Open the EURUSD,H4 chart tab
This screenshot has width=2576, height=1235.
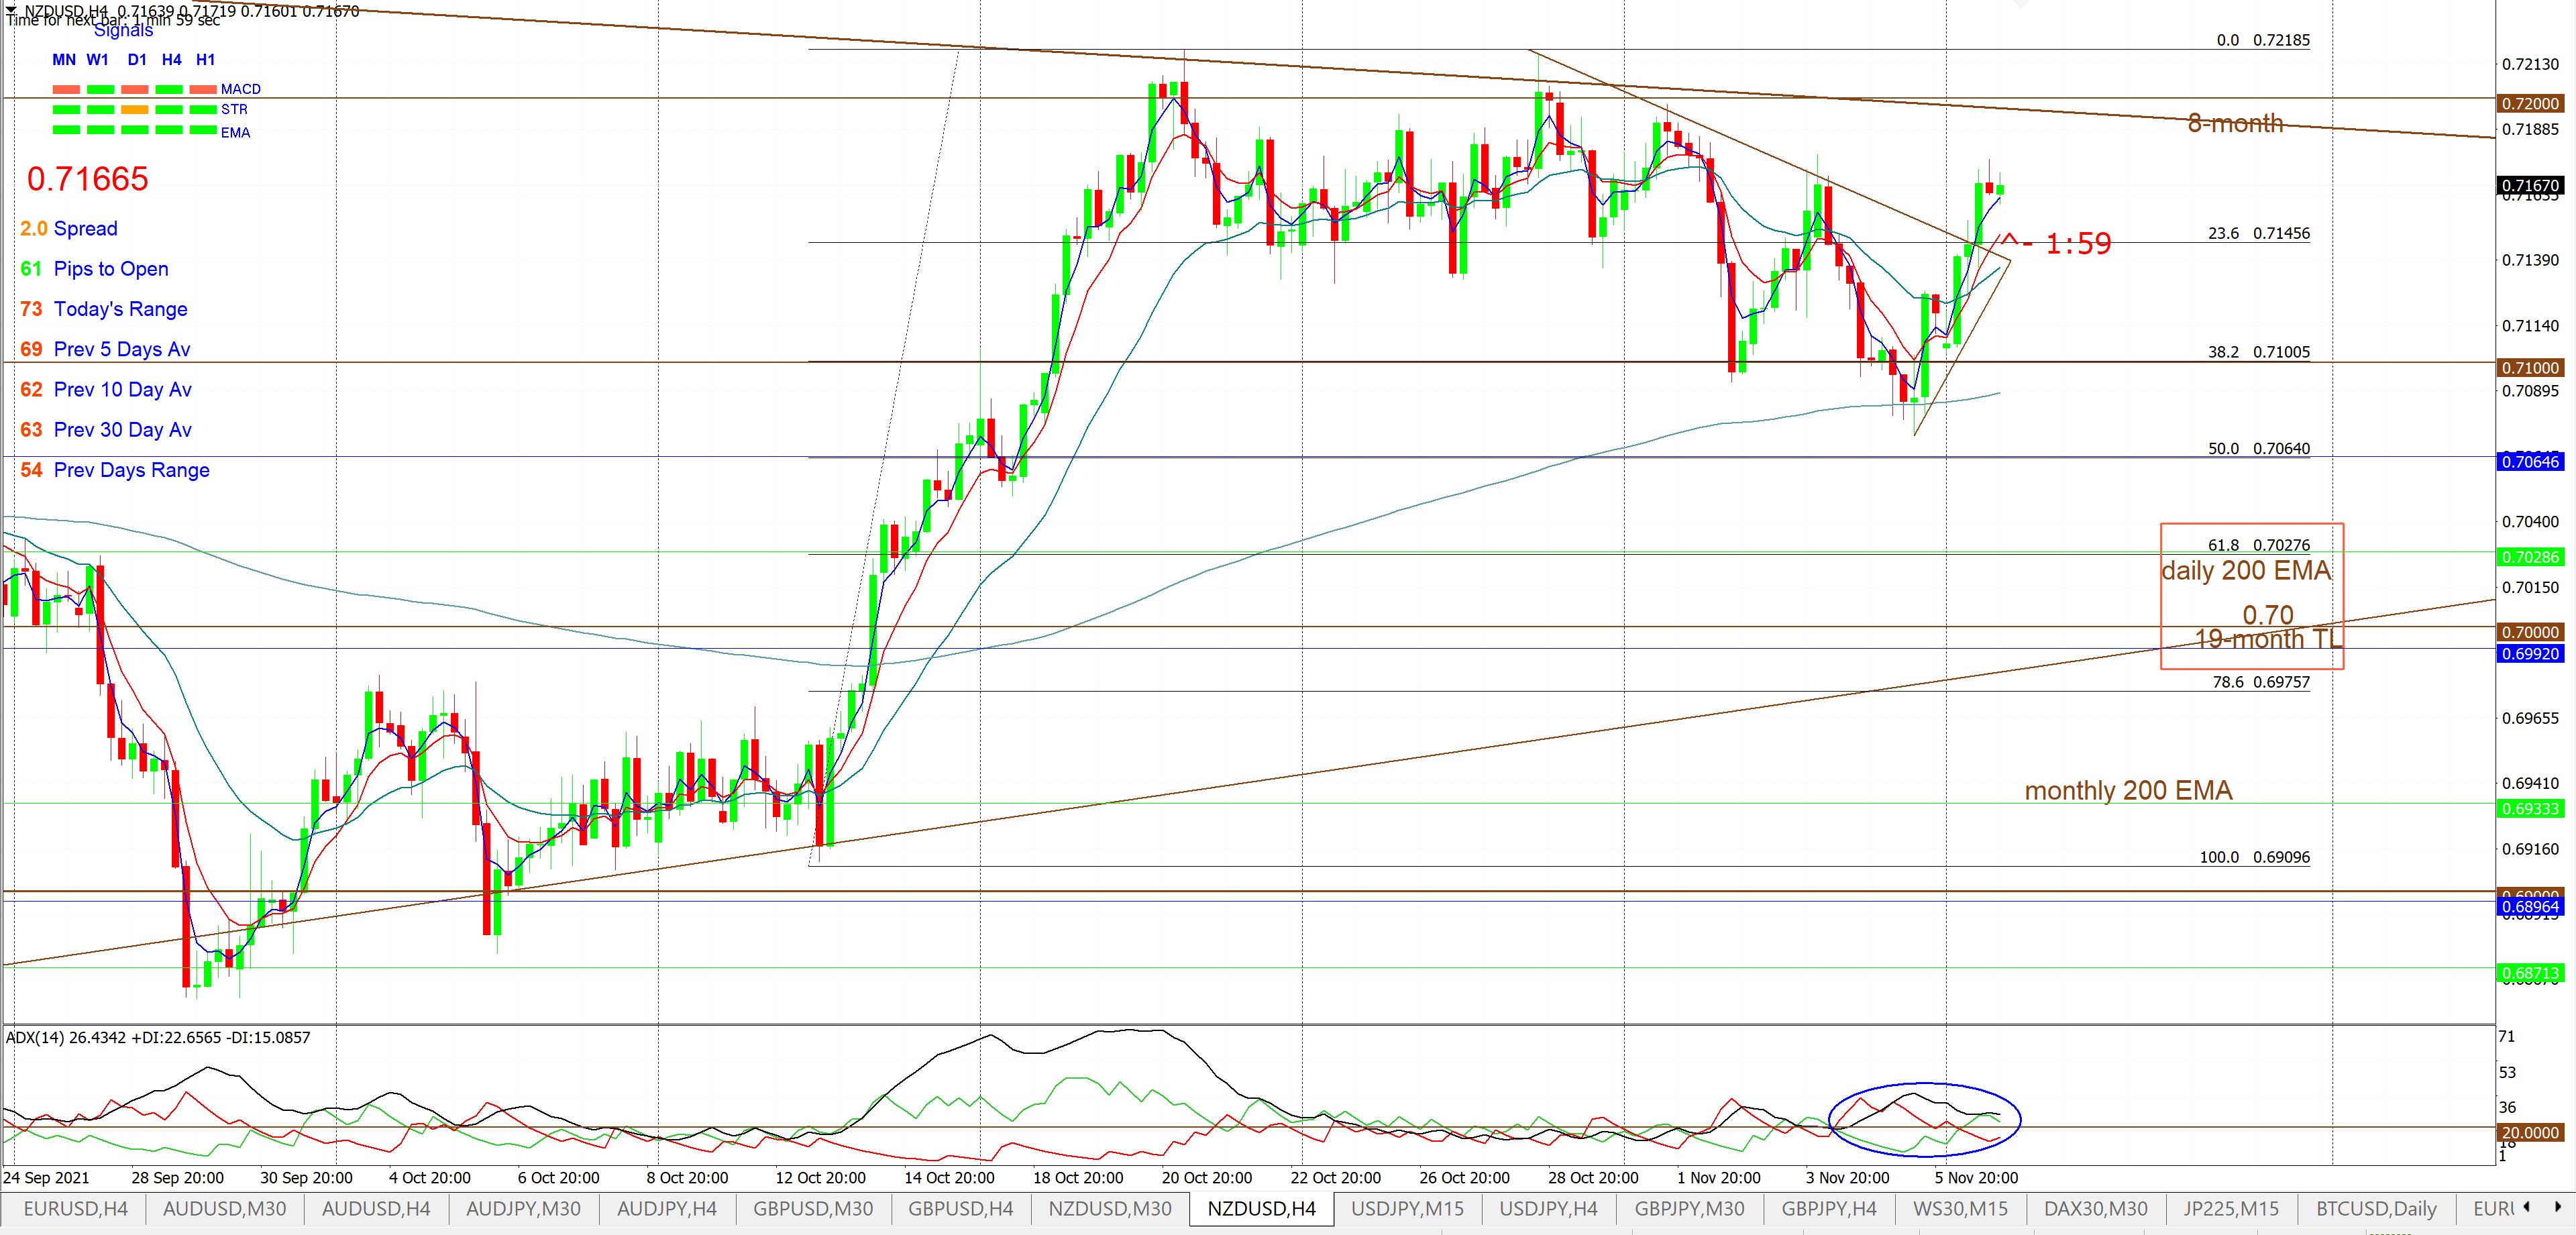pyautogui.click(x=75, y=1208)
